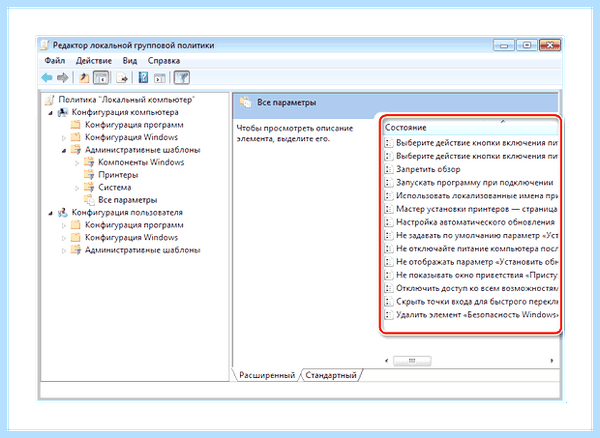Select the Использовать локализованные имена policy
Screen dimensions: 600x438
coord(476,195)
